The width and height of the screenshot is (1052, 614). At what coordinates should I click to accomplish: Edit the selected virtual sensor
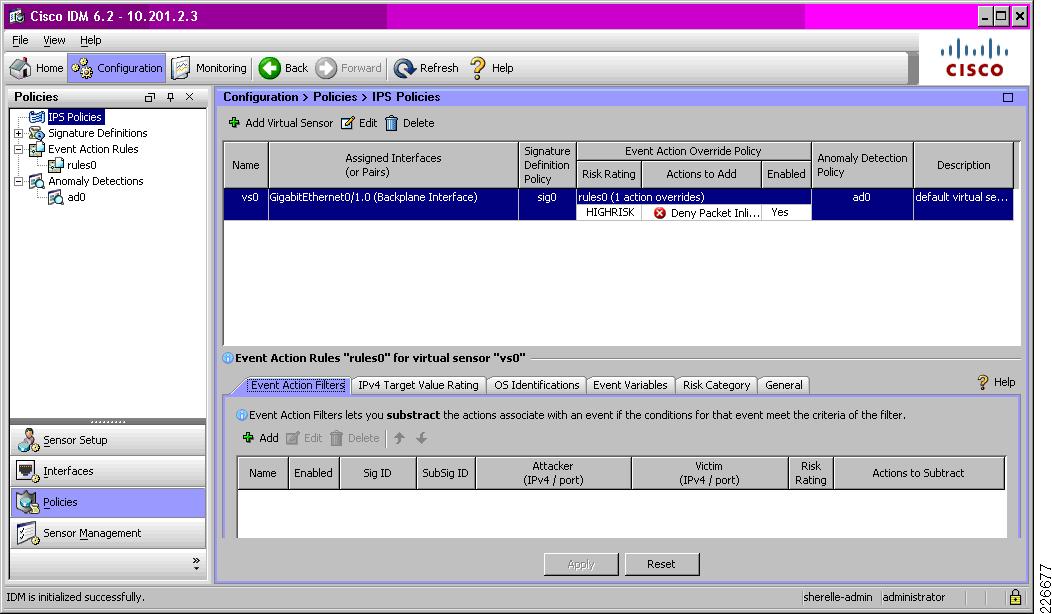pos(359,123)
